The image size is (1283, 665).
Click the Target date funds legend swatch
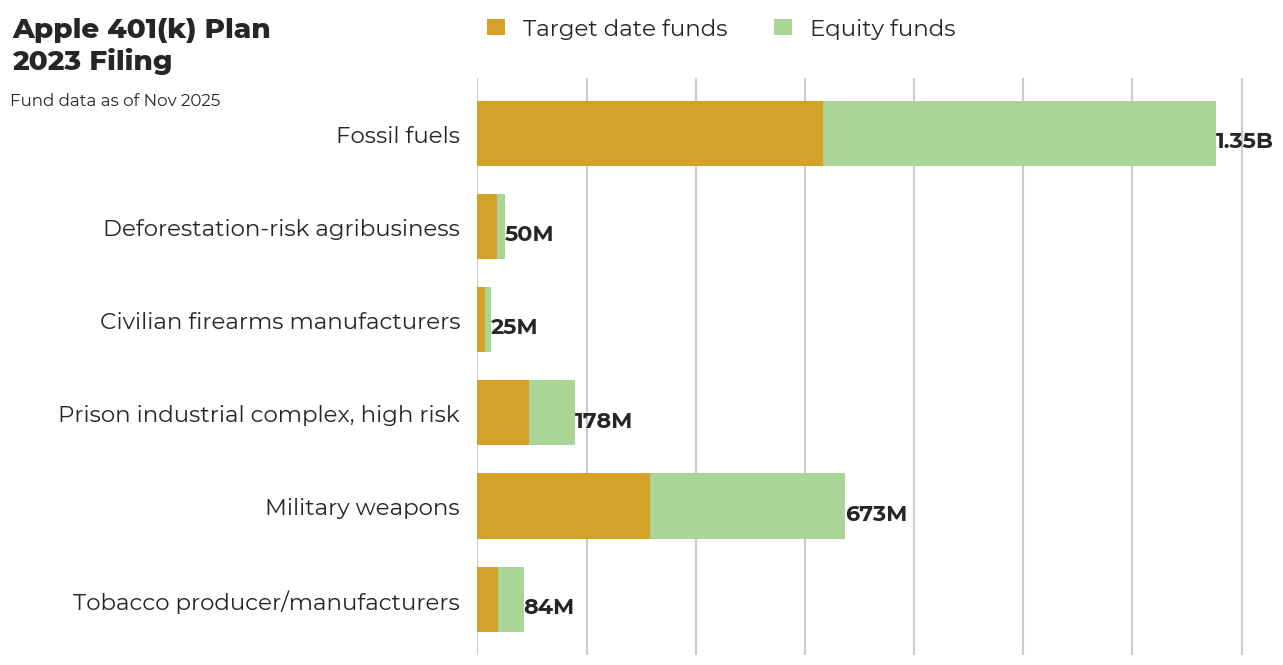497,28
